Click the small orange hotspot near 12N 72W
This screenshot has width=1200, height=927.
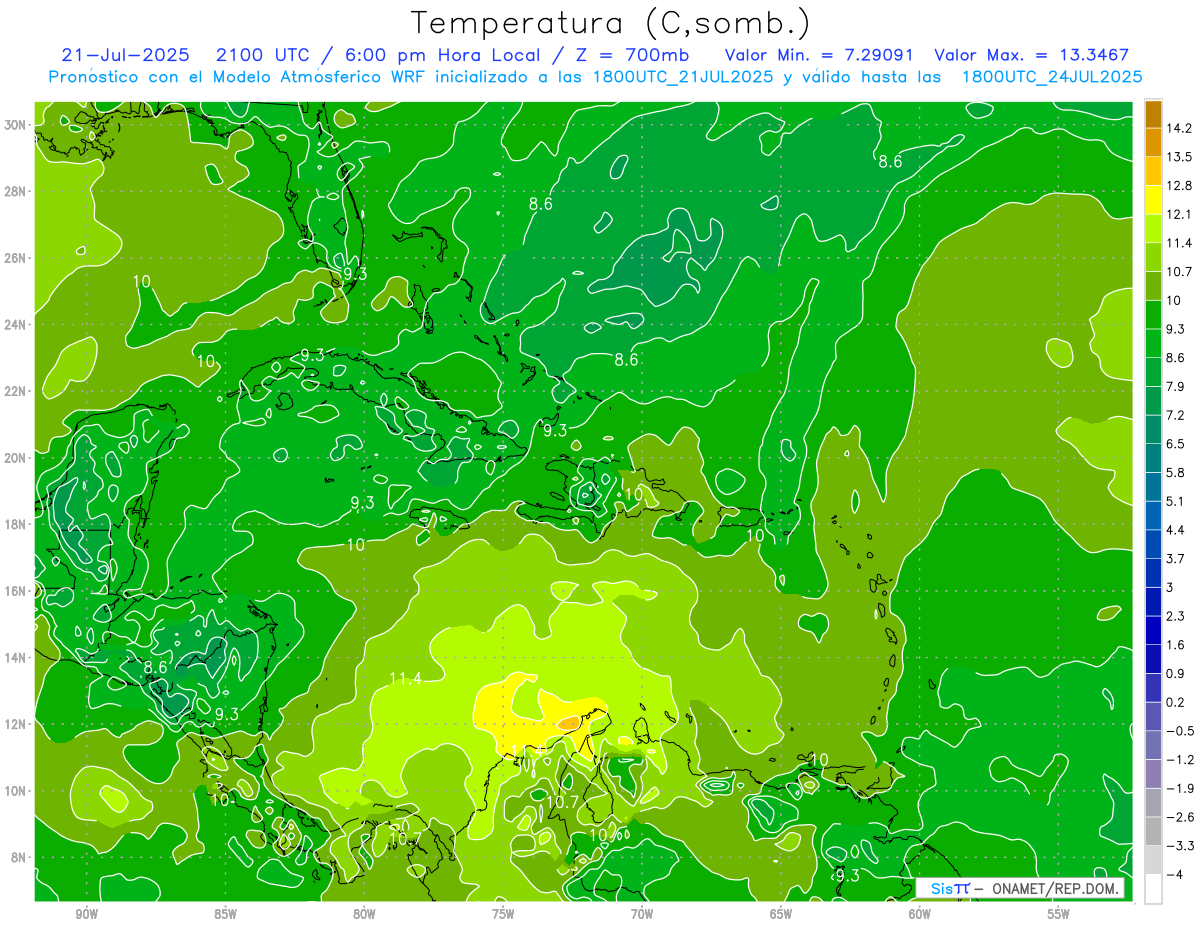coord(568,722)
